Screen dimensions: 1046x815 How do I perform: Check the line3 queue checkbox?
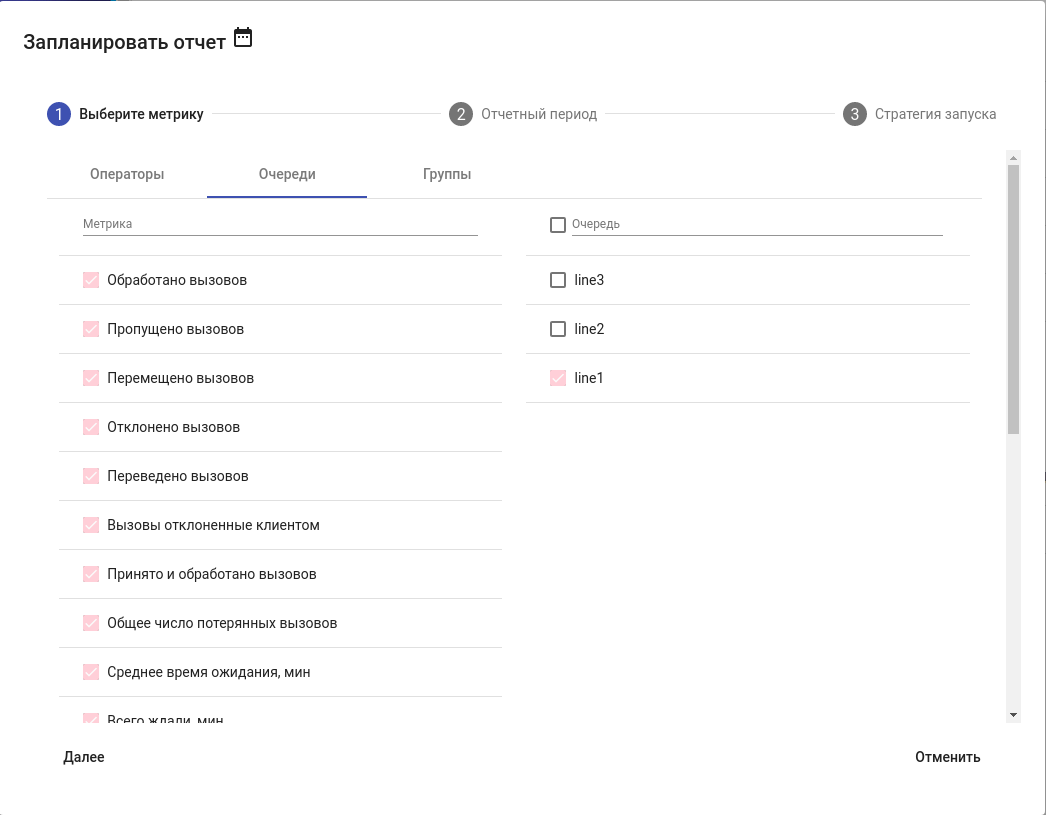pyautogui.click(x=558, y=280)
